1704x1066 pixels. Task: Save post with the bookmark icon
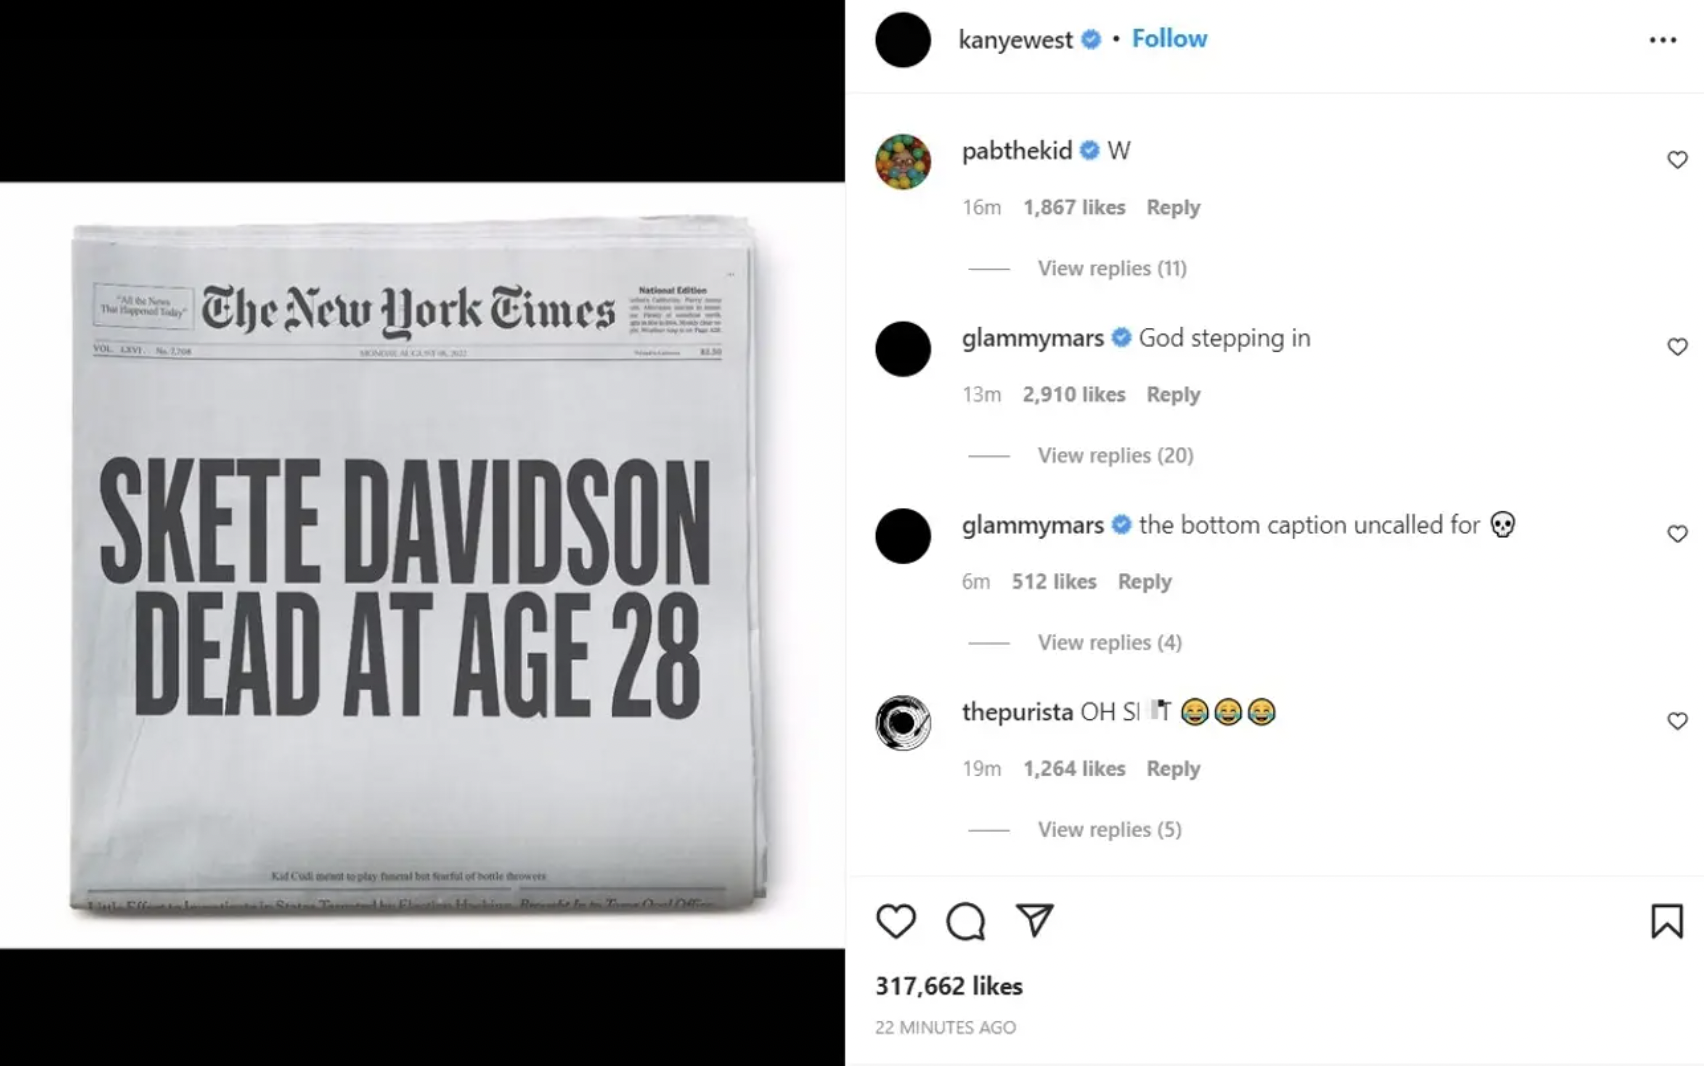coord(1666,921)
